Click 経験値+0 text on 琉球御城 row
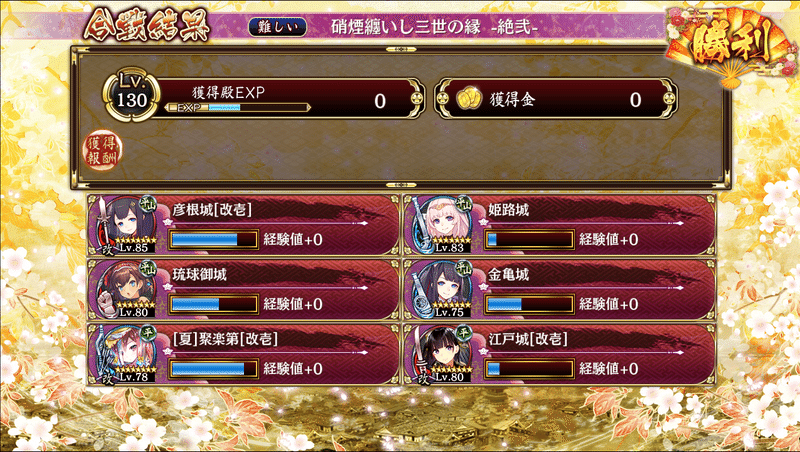This screenshot has width=800, height=452. coord(293,304)
